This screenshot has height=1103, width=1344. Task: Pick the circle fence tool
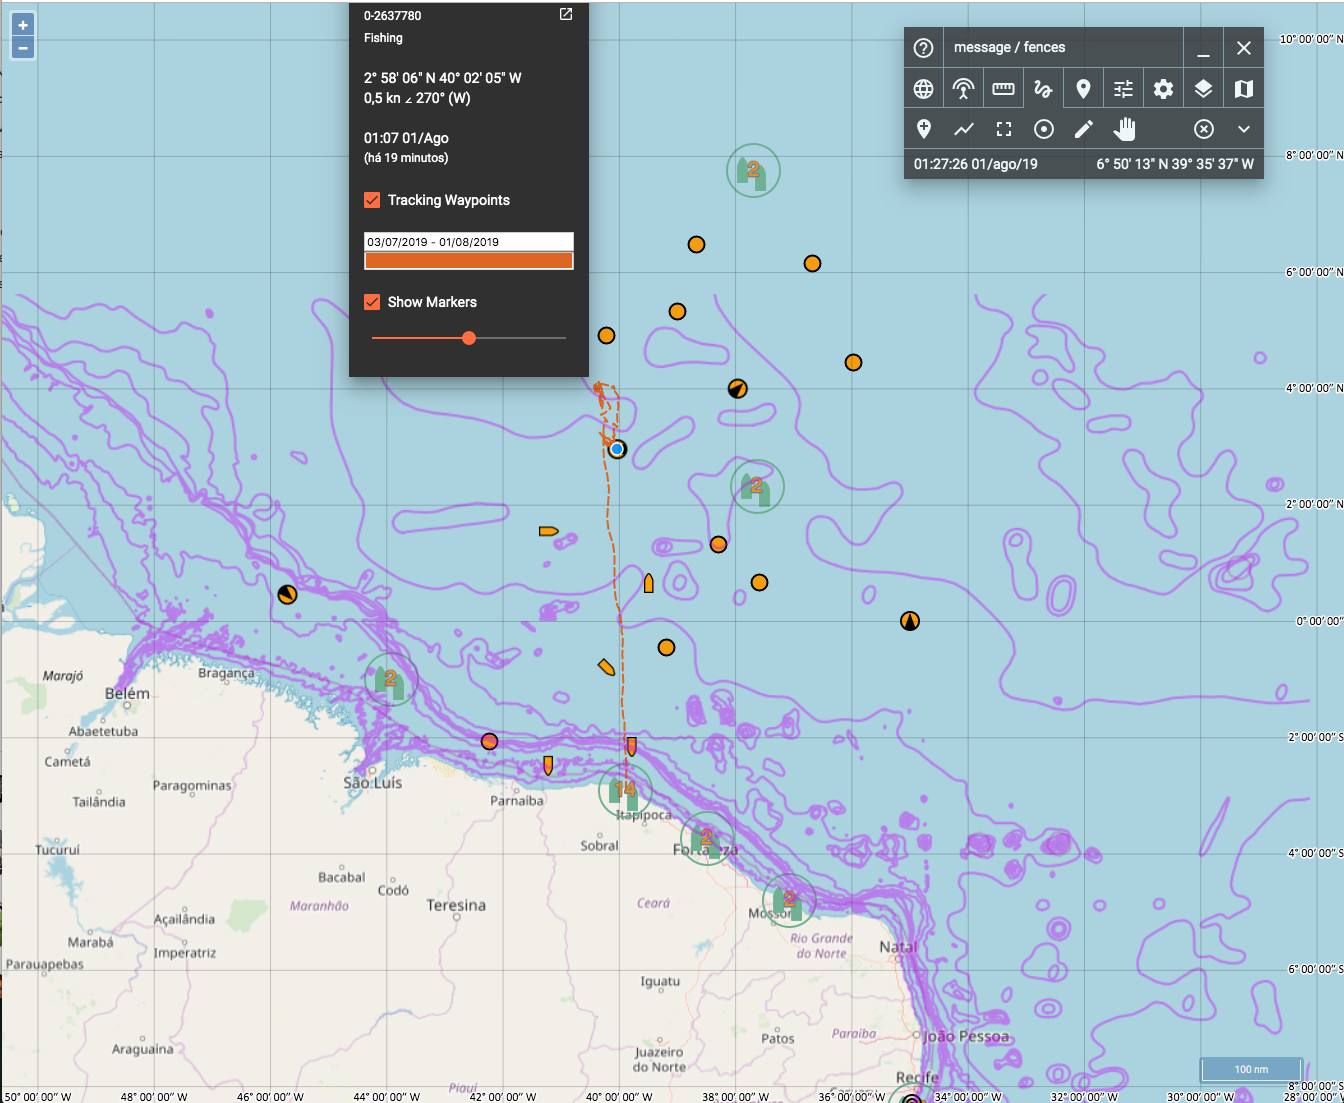(x=1044, y=129)
